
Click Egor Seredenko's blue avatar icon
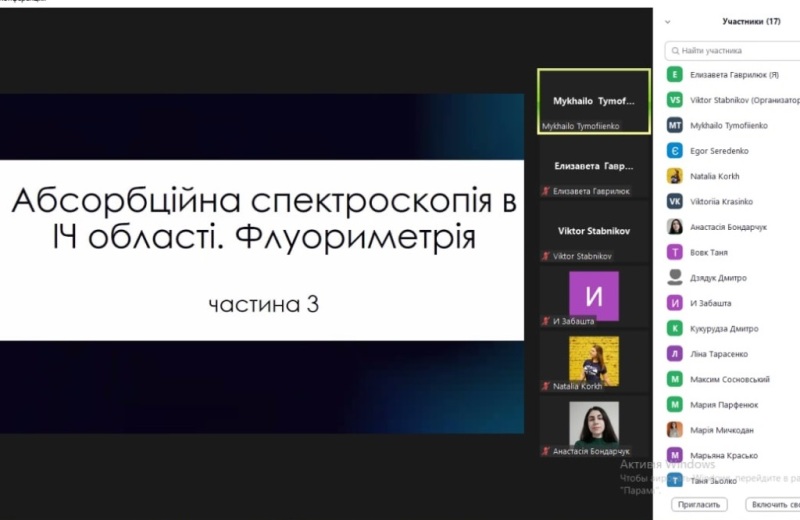point(674,151)
